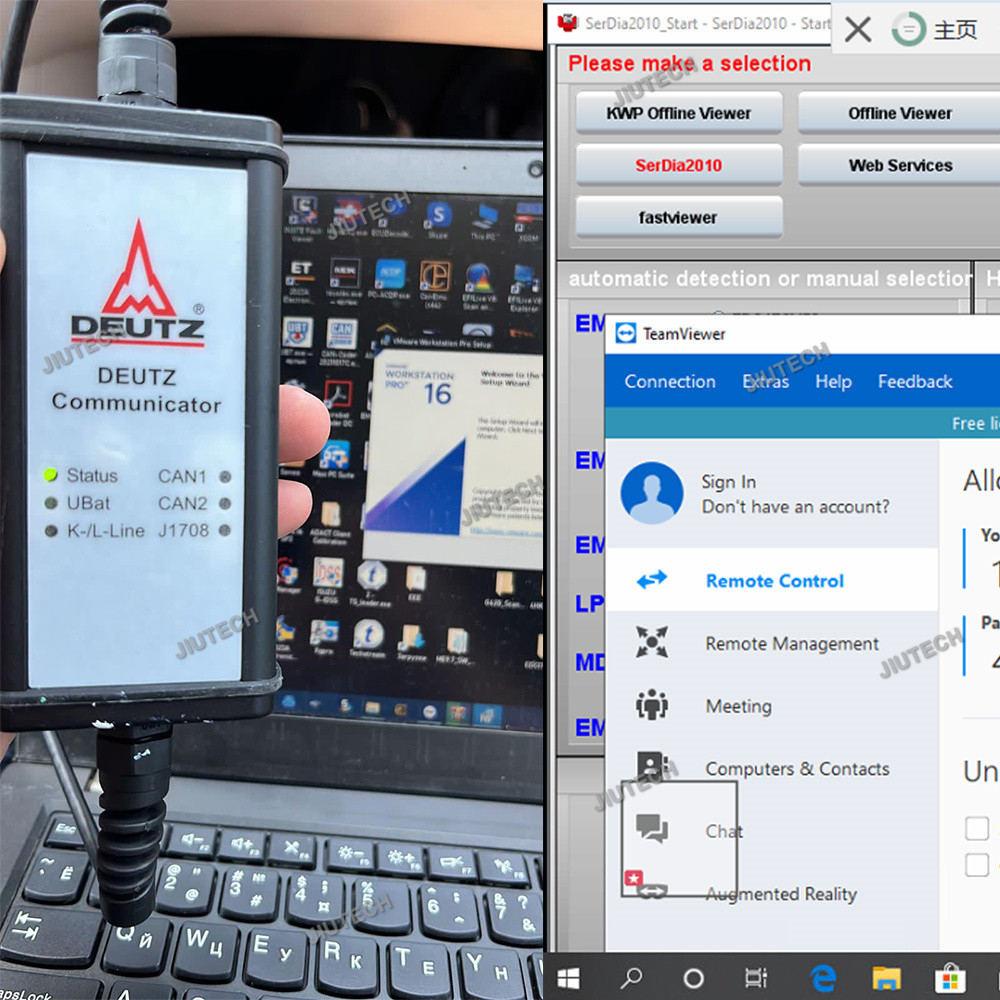Close the SerDia2010_Start tab with X
This screenshot has width=1000, height=1000.
858,29
